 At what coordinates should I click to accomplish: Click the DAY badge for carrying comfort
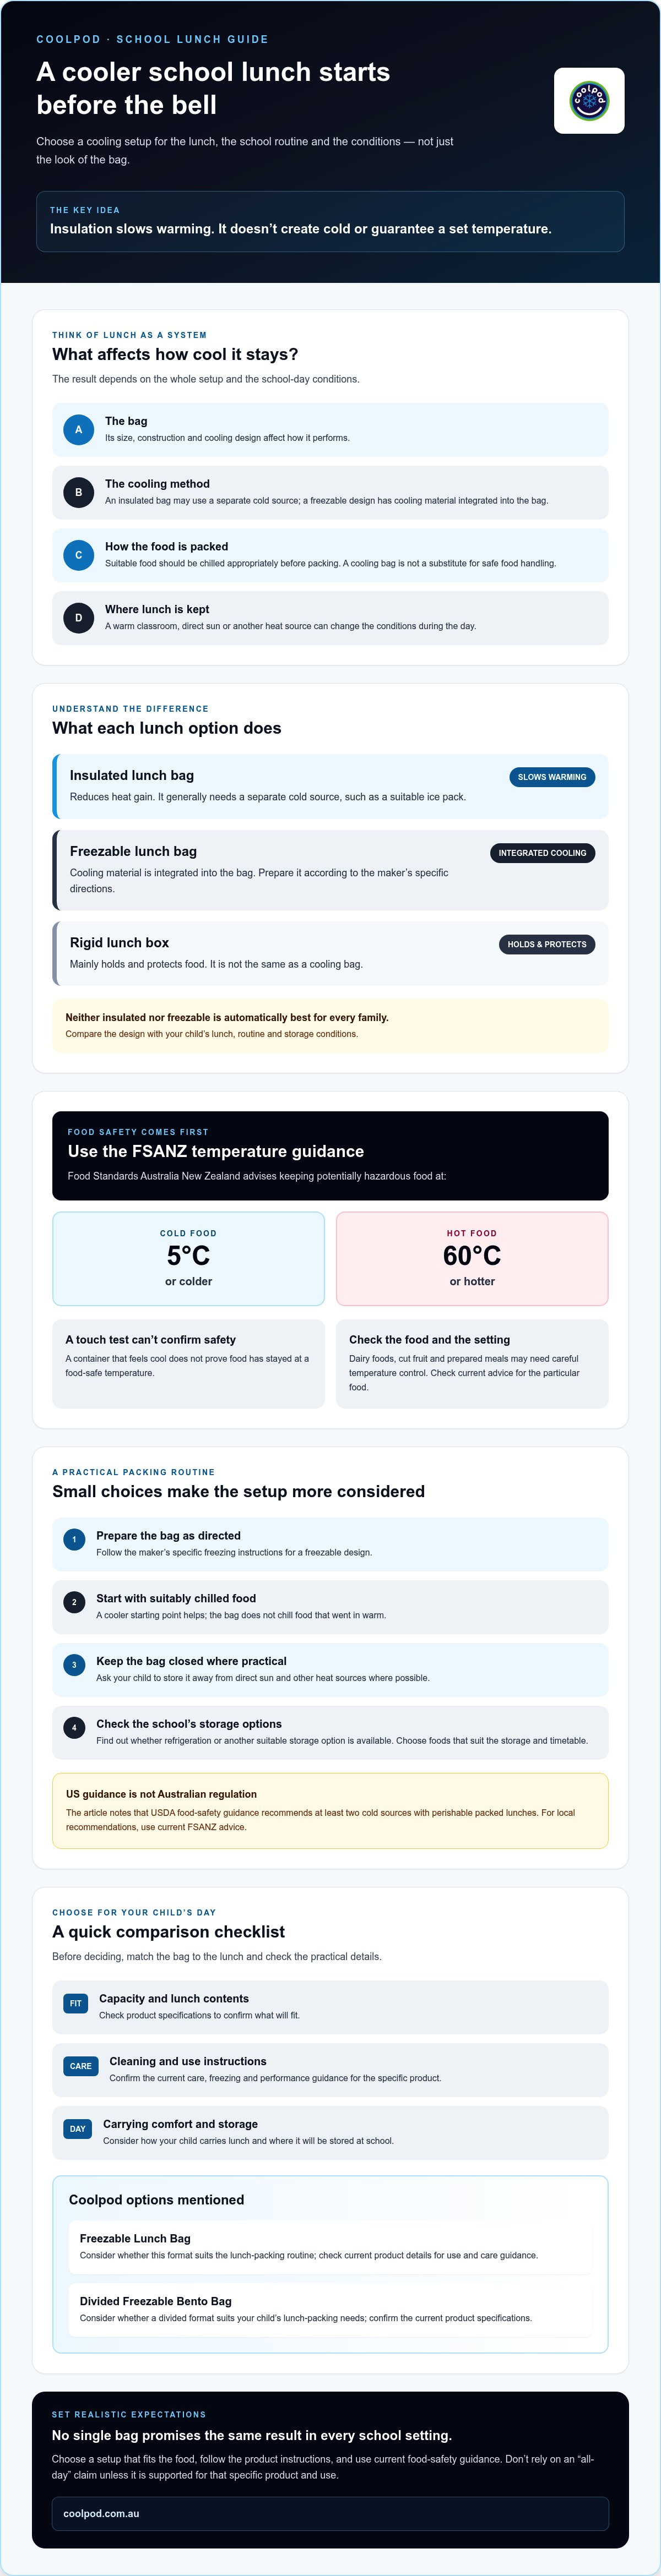(78, 2128)
